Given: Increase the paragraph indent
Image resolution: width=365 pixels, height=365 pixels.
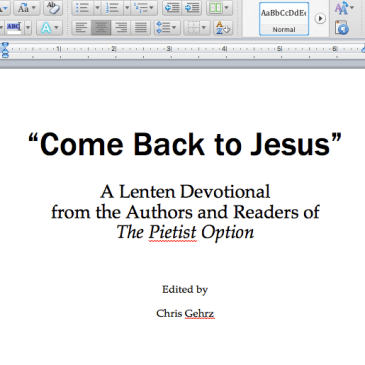Looking at the screenshot, I should pos(192,8).
